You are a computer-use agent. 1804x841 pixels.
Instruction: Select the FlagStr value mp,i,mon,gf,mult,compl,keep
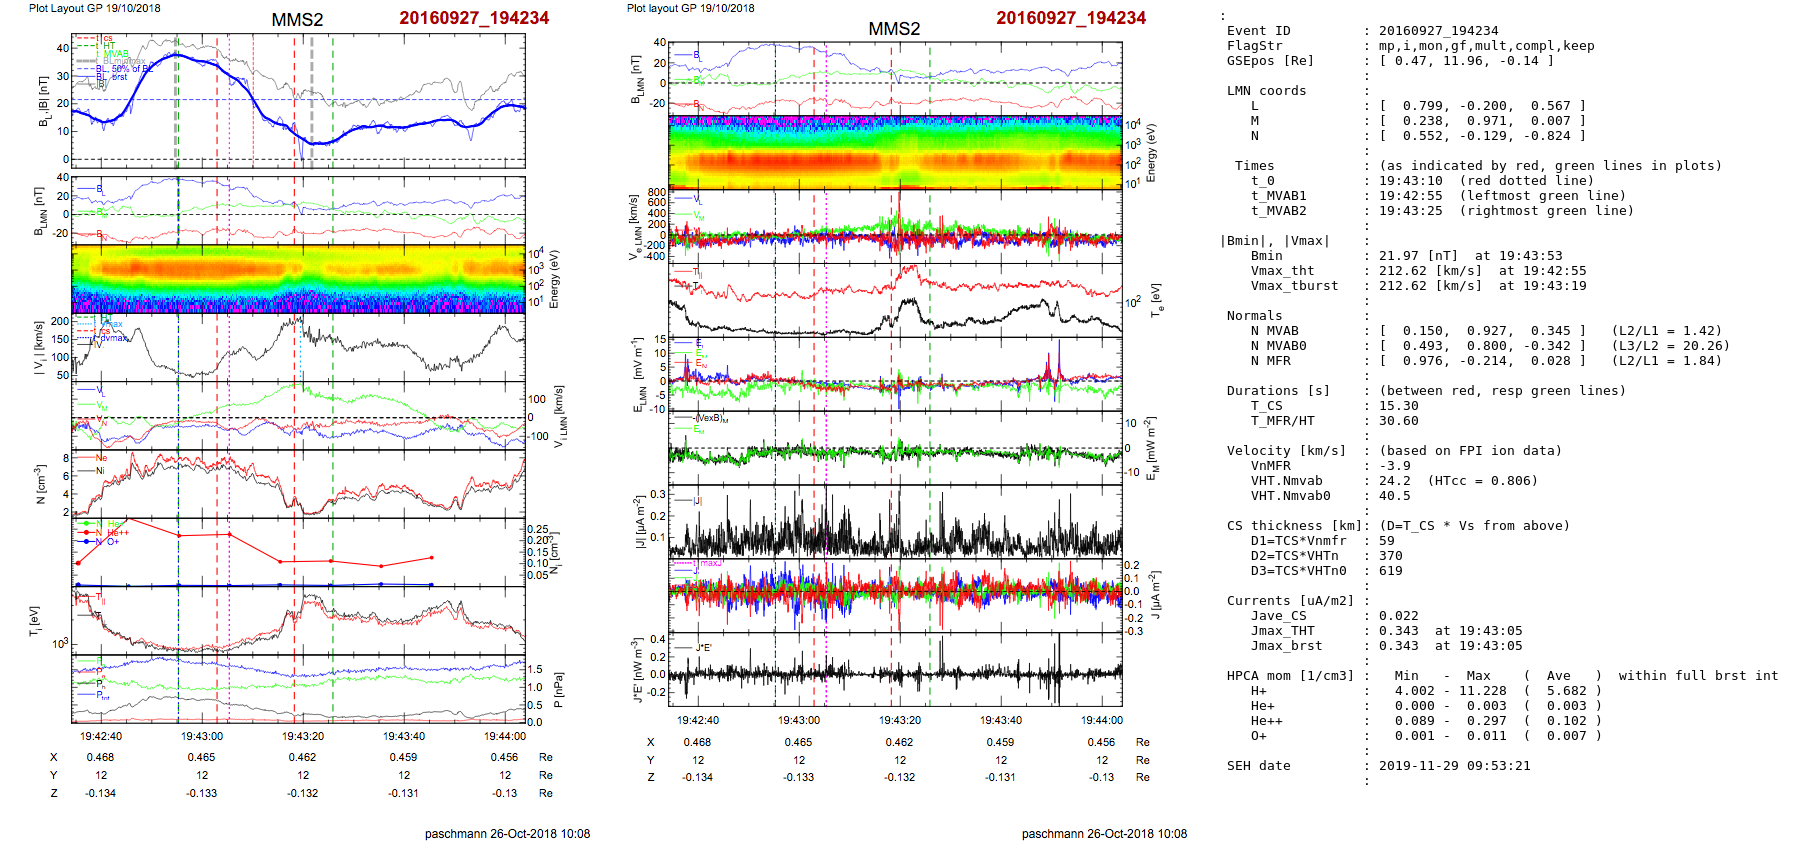(x=1487, y=46)
